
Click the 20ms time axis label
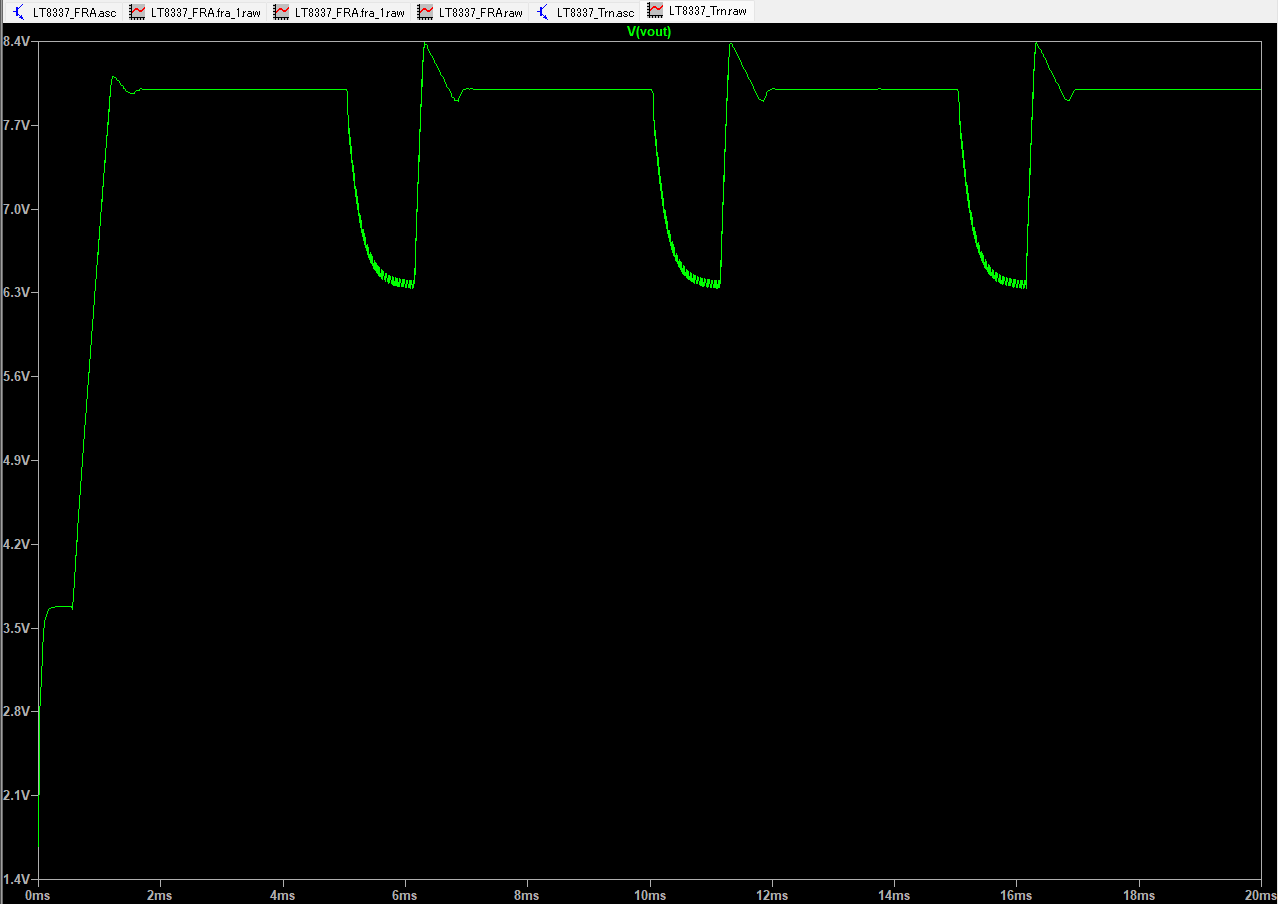pyautogui.click(x=1259, y=895)
